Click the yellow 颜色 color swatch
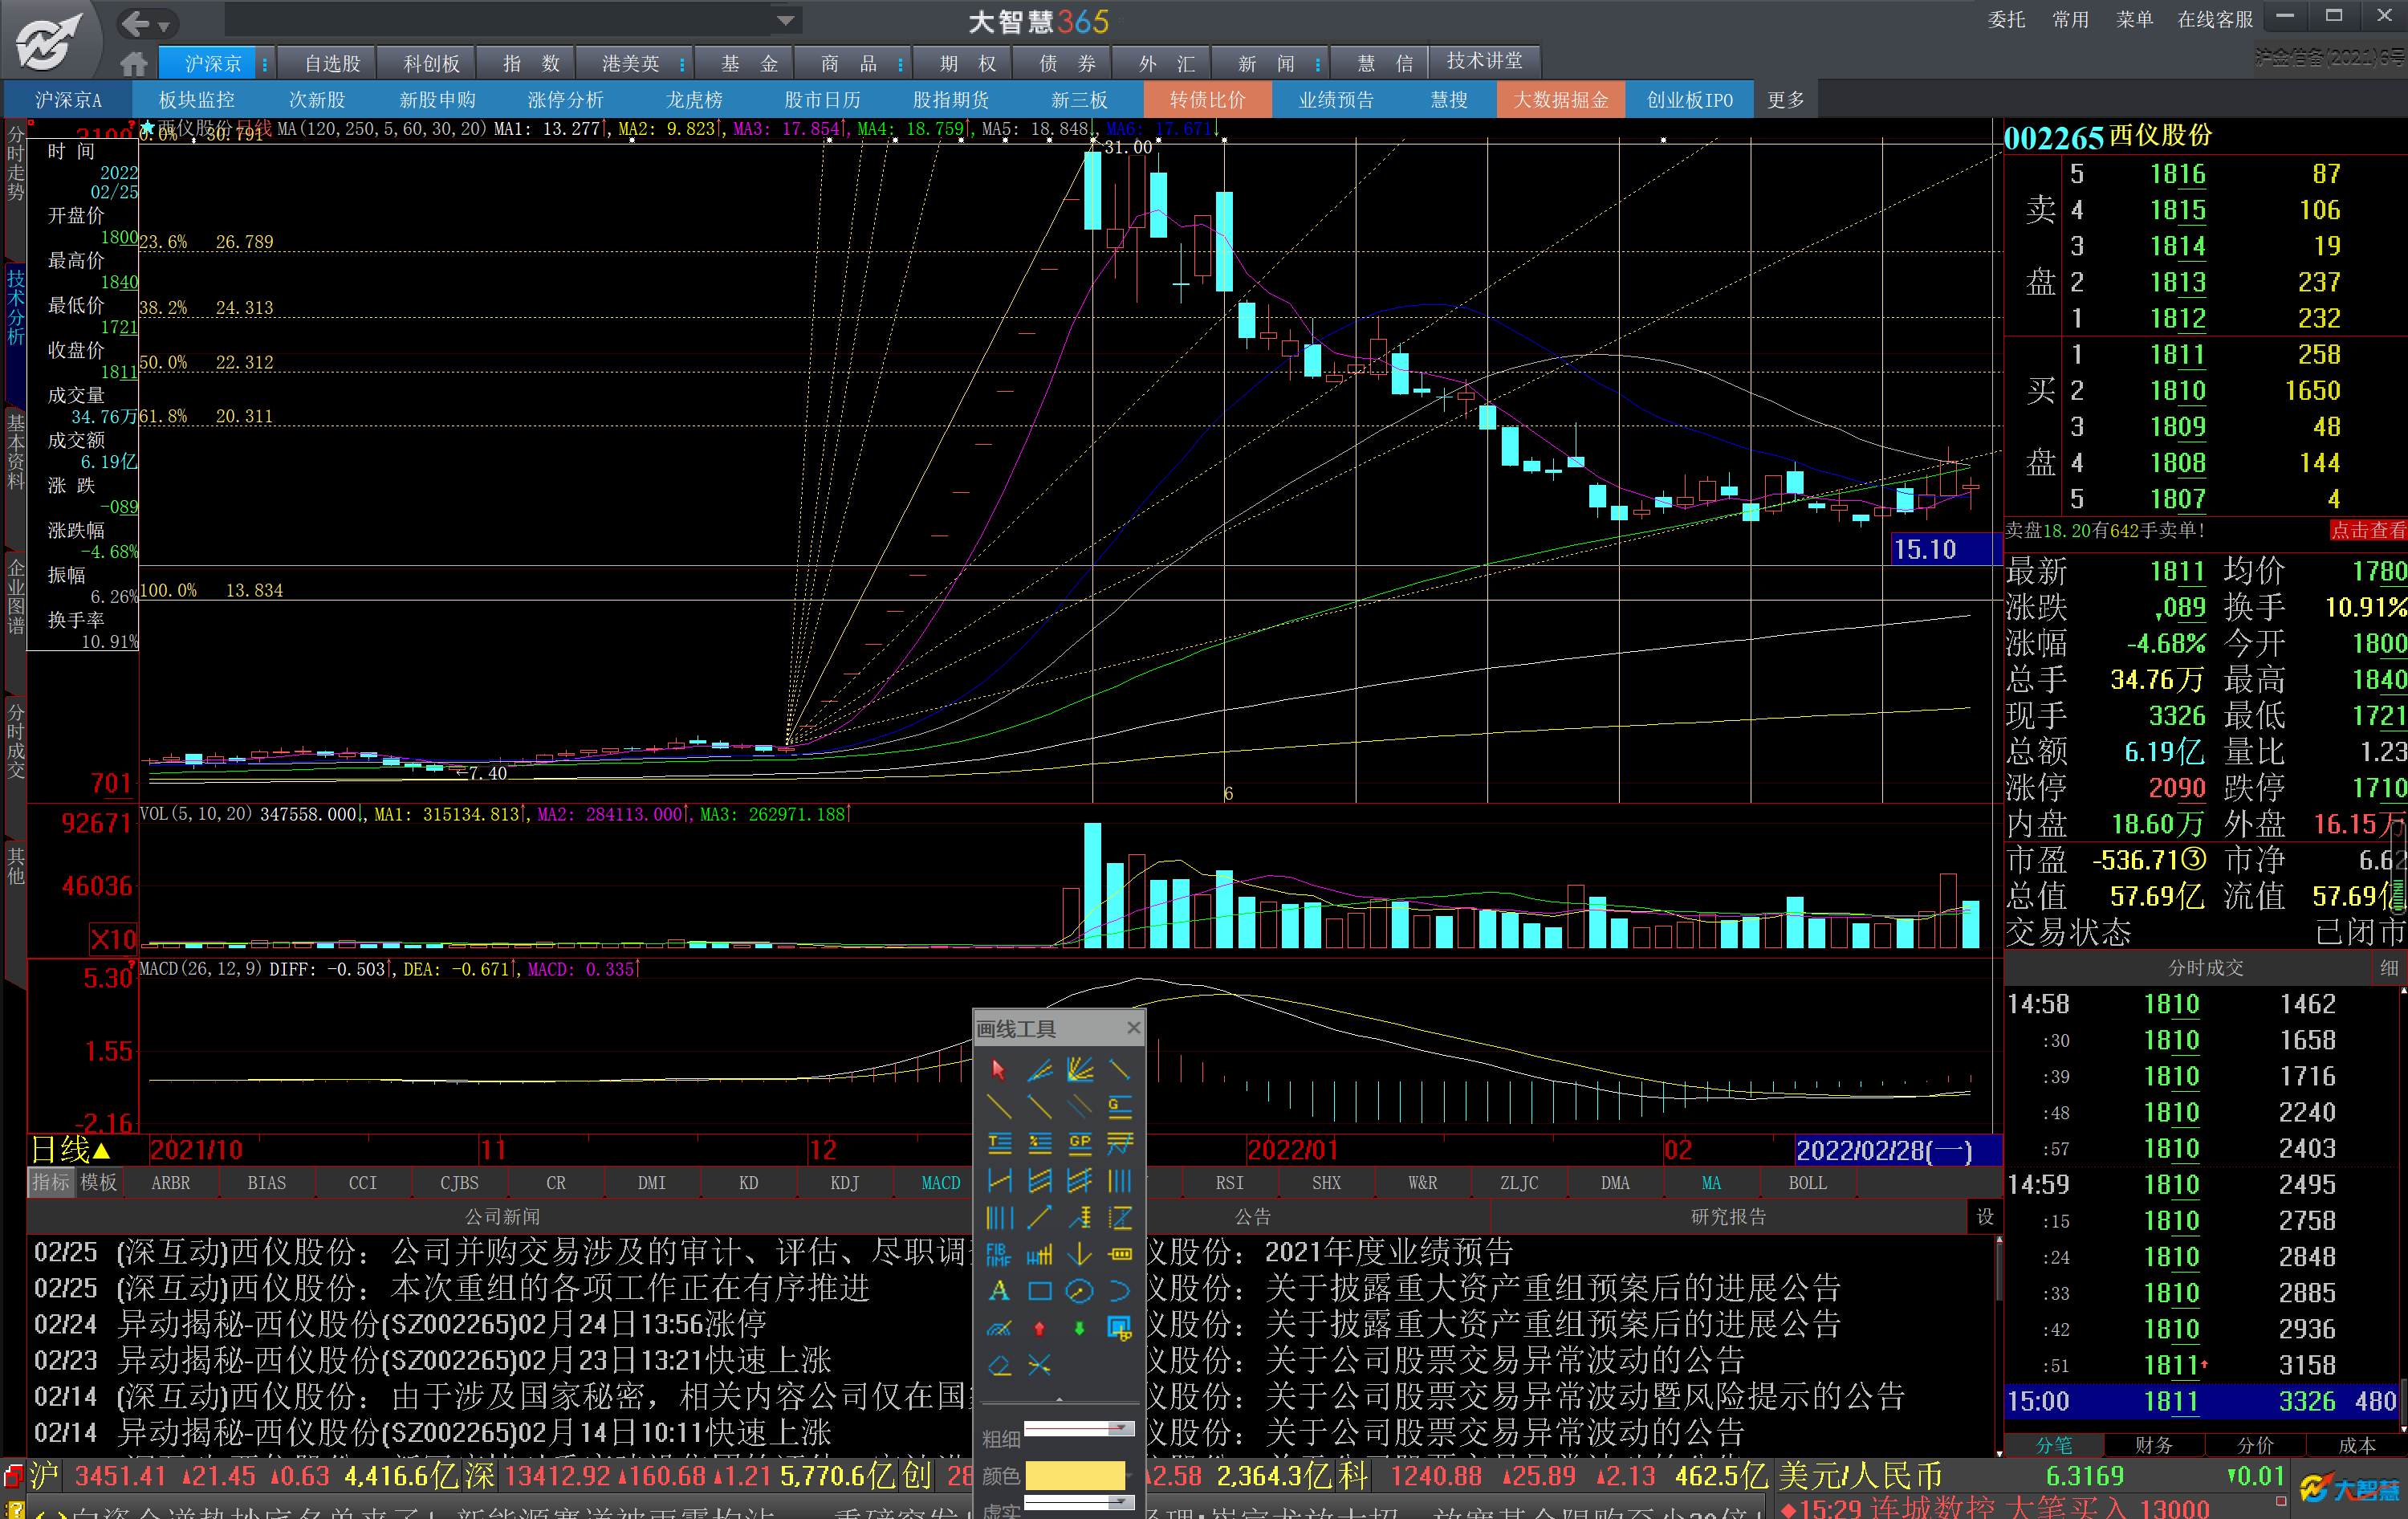 pos(1075,1474)
